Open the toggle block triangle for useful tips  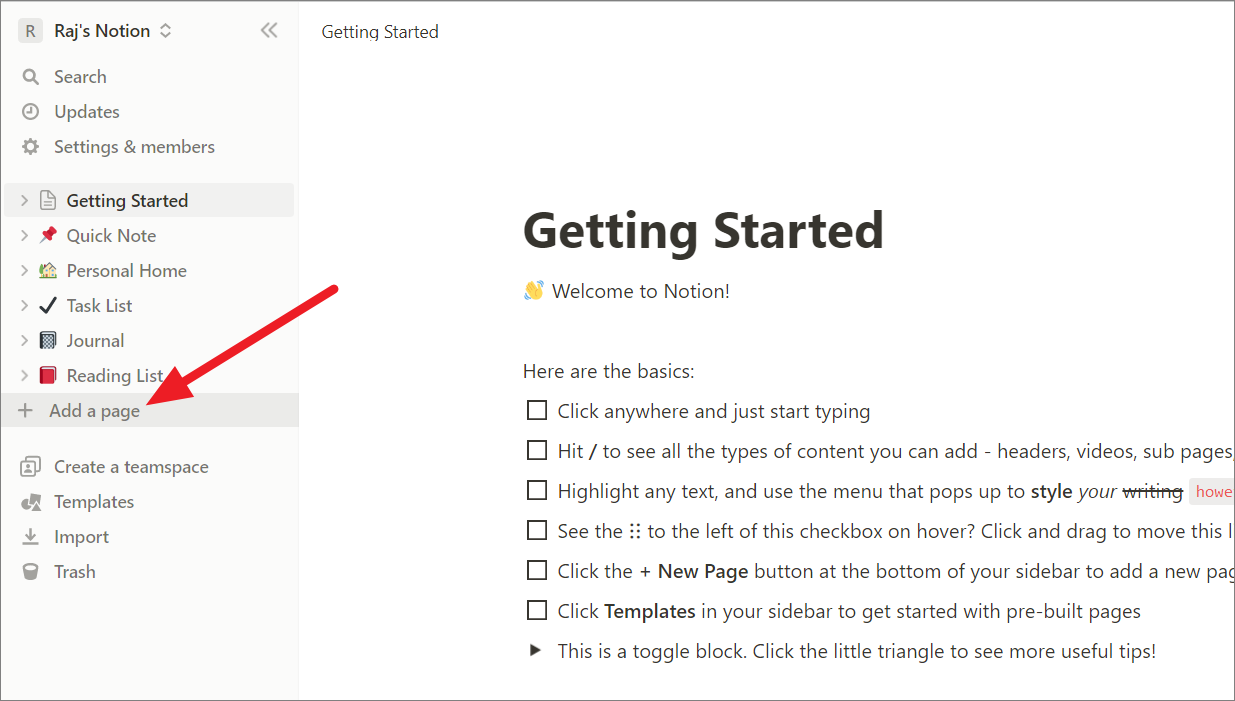click(x=536, y=650)
